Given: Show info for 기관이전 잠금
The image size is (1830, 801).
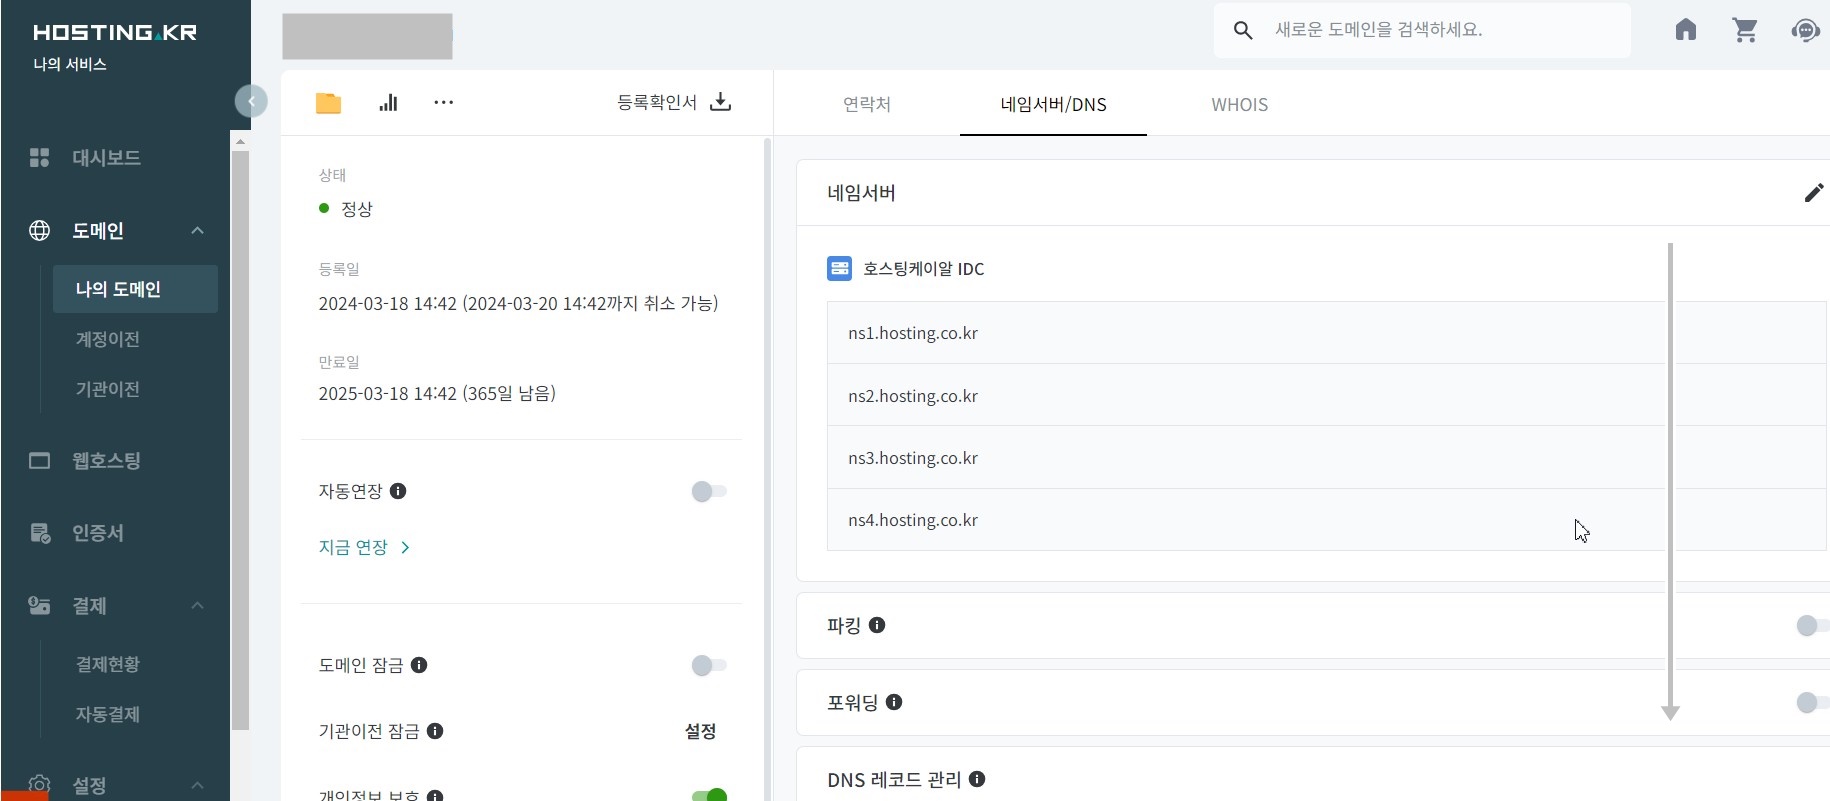Looking at the screenshot, I should [435, 731].
